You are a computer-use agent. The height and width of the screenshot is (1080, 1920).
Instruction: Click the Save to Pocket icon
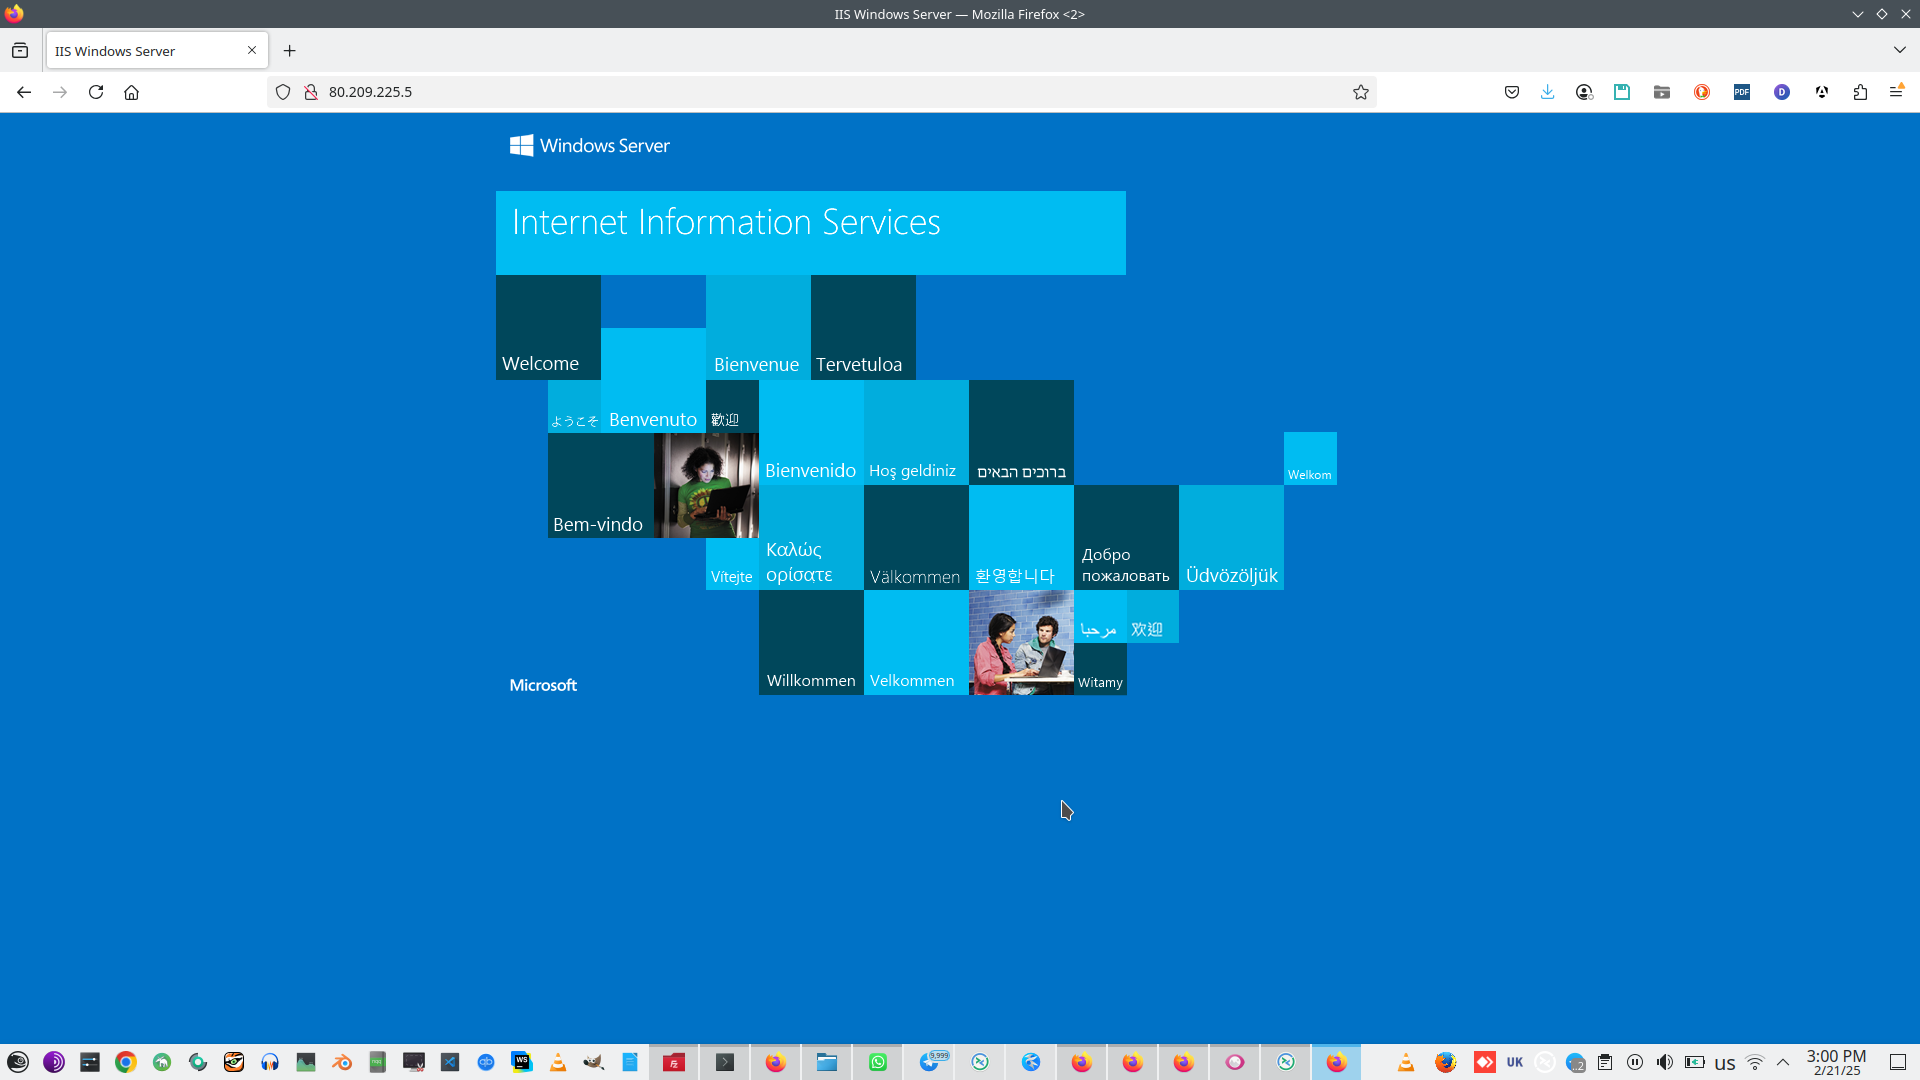[x=1511, y=92]
